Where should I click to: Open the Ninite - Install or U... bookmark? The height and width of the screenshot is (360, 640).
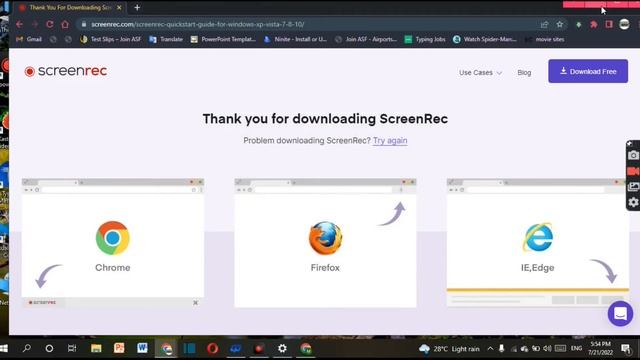295,39
